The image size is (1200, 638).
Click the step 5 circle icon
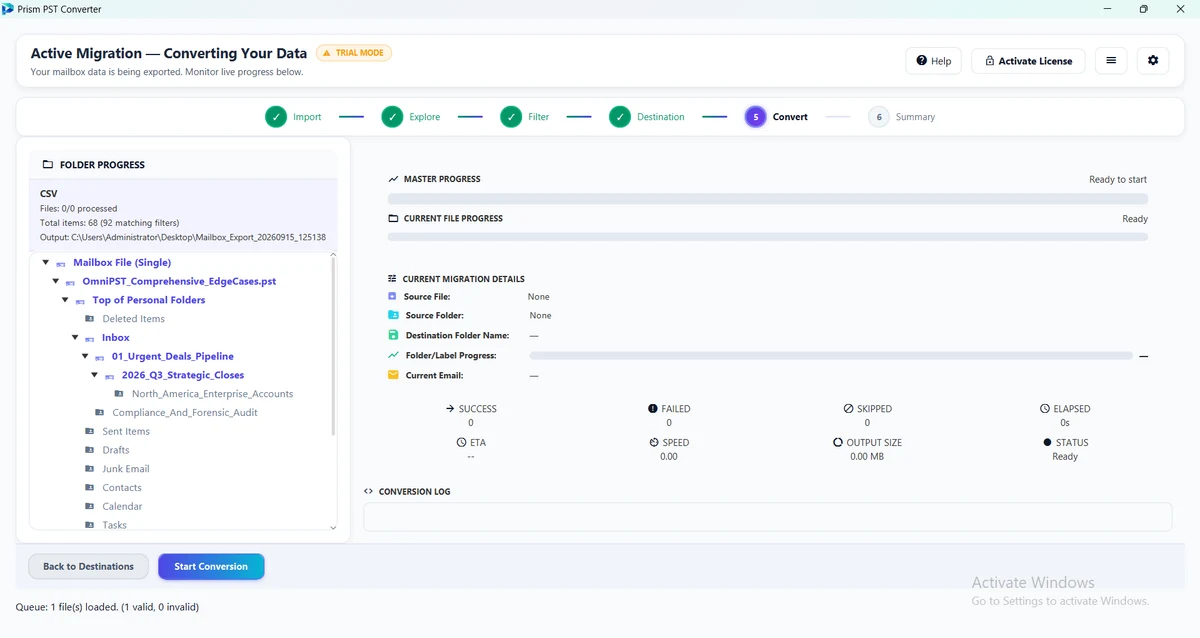point(756,117)
